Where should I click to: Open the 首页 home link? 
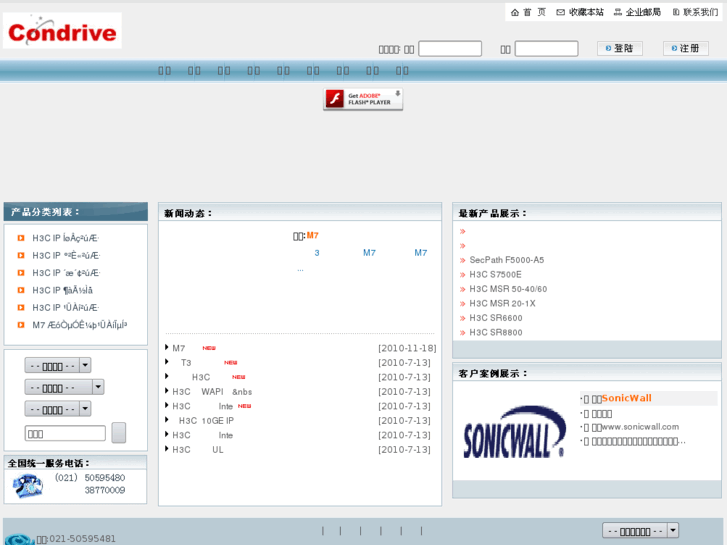click(x=529, y=12)
